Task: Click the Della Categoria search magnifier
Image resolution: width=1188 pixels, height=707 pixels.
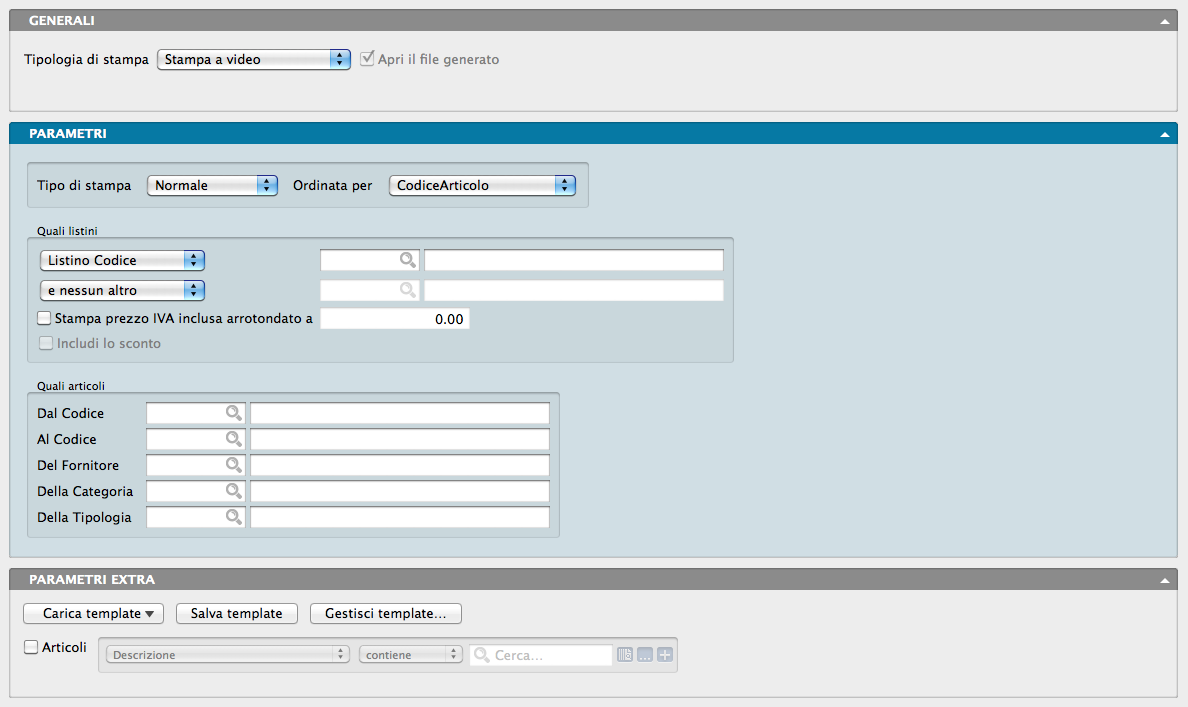Action: [233, 491]
